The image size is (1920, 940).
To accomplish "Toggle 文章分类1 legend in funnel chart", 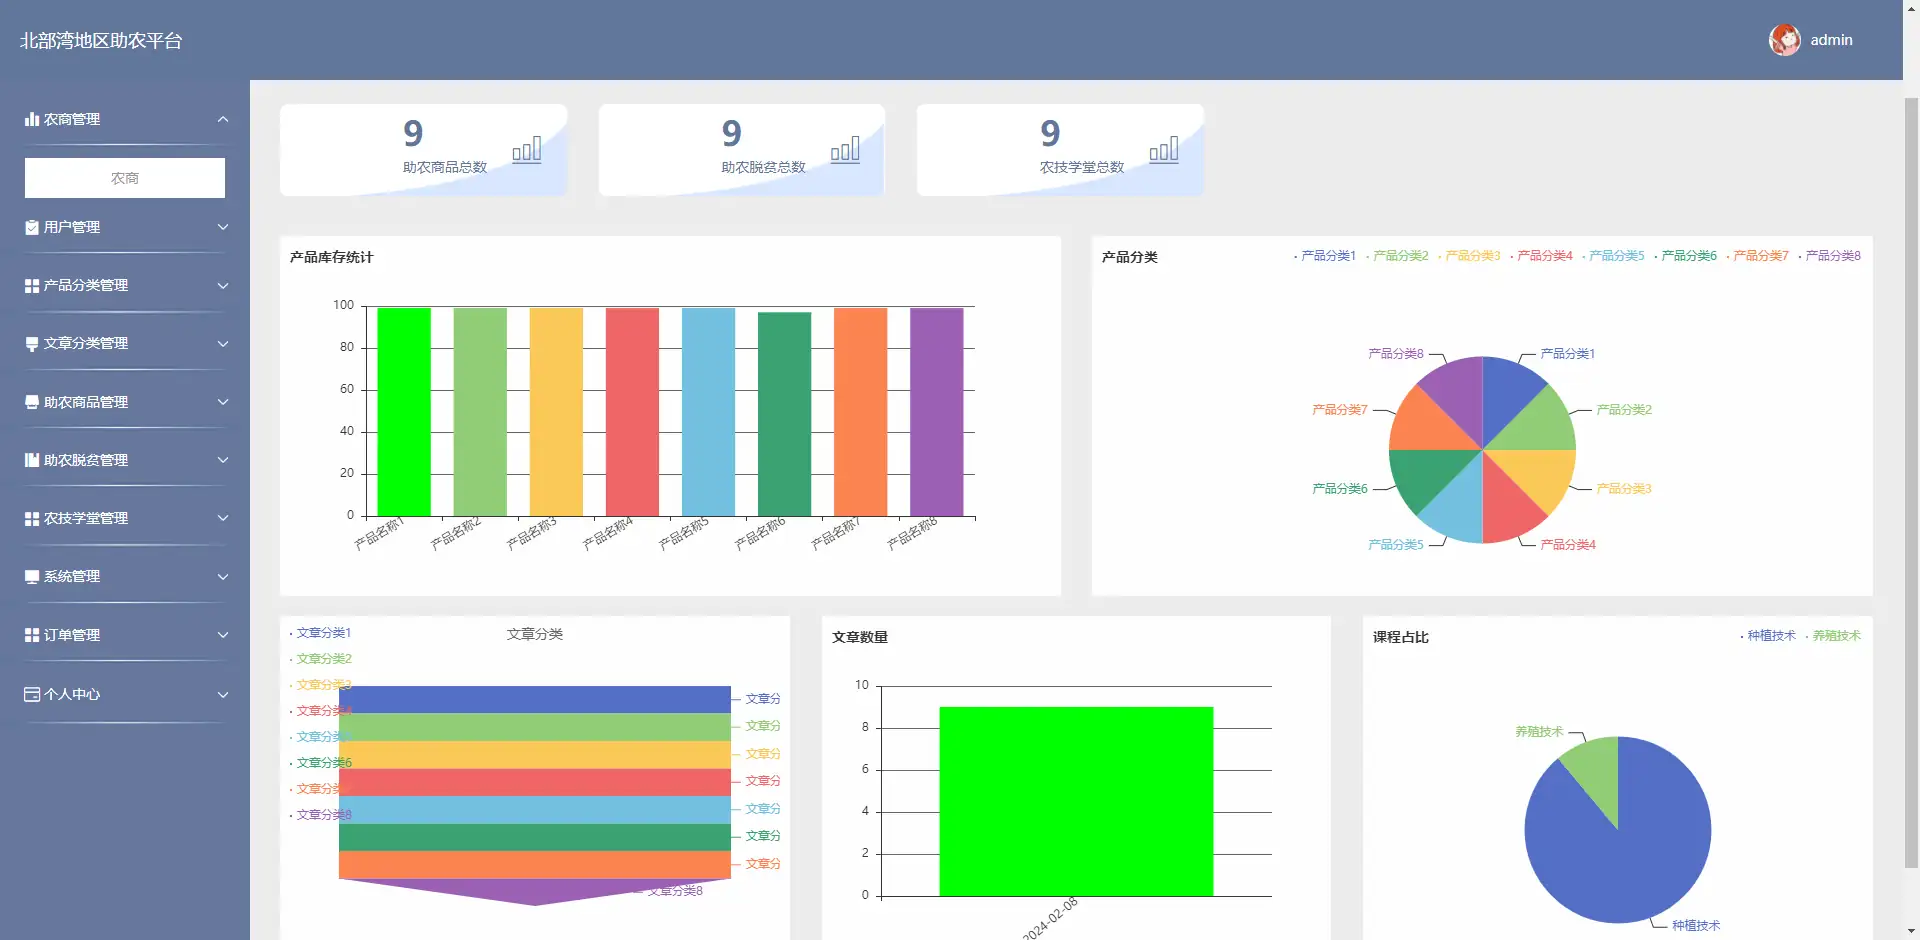I will click(321, 633).
